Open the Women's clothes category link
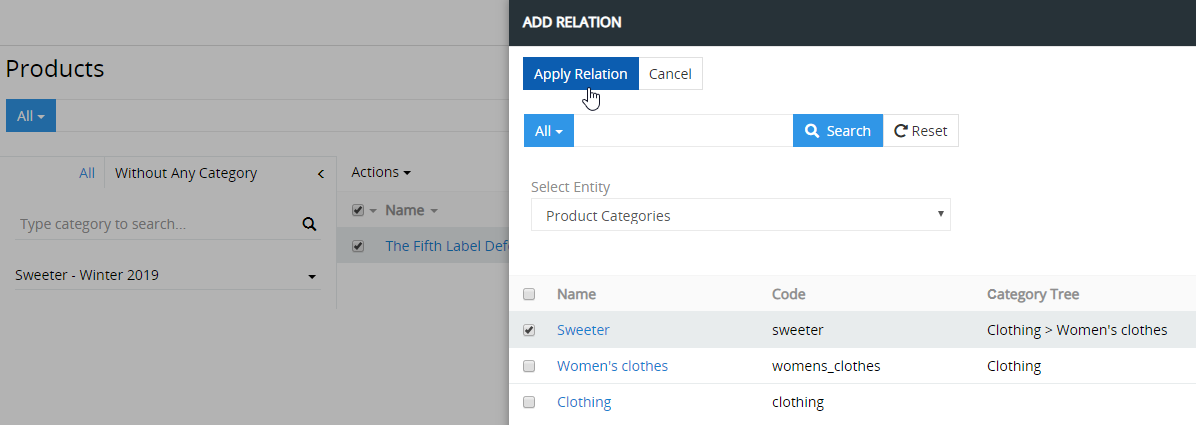Image resolution: width=1196 pixels, height=425 pixels. 612,366
